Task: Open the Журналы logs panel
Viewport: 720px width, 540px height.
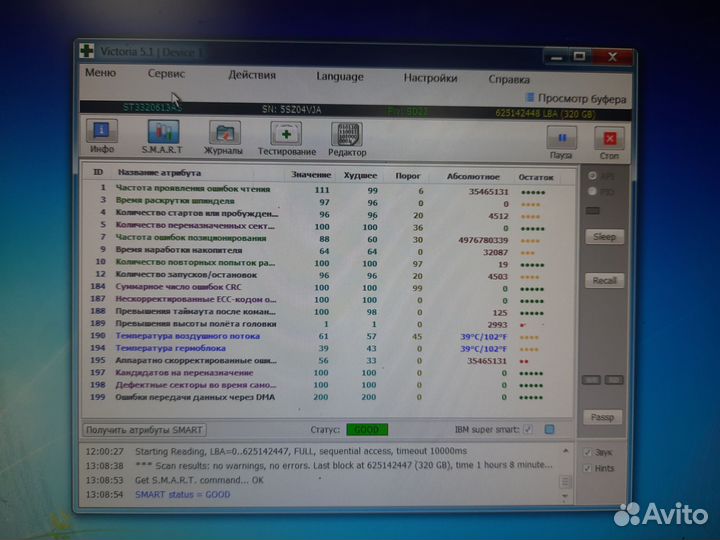Action: tap(223, 137)
